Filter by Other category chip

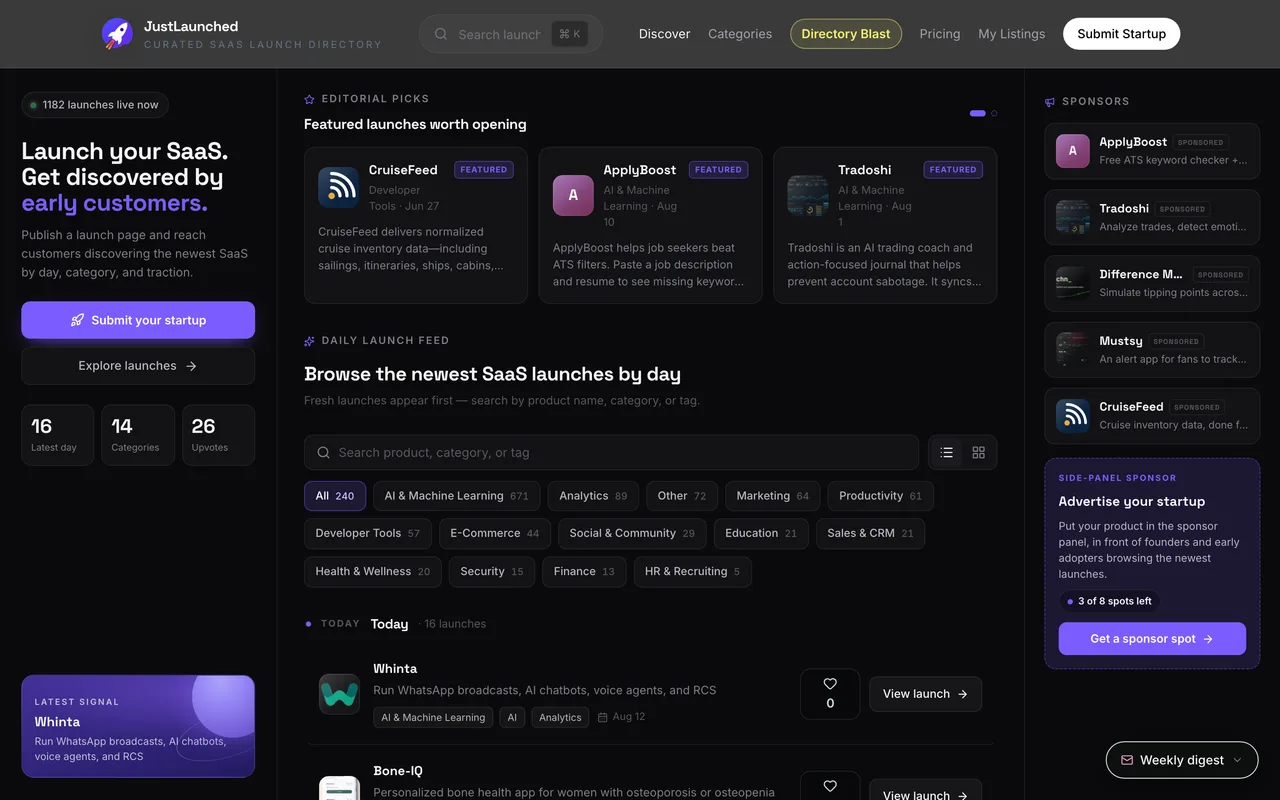[x=682, y=496]
